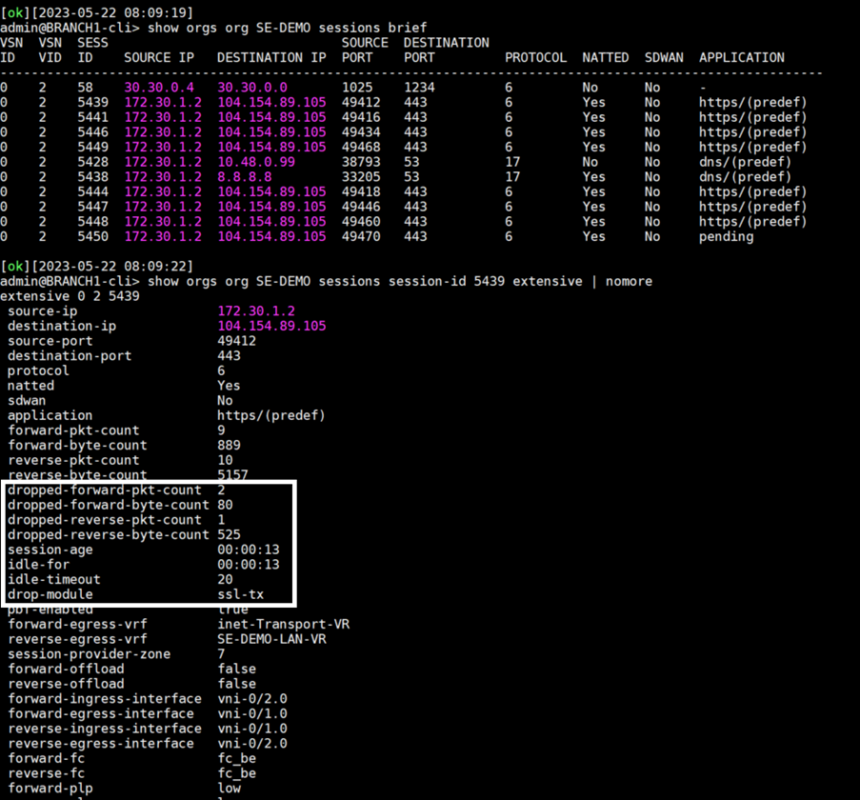The height and width of the screenshot is (800, 860).
Task: Click idle-timeout value 20
Action: (225, 579)
